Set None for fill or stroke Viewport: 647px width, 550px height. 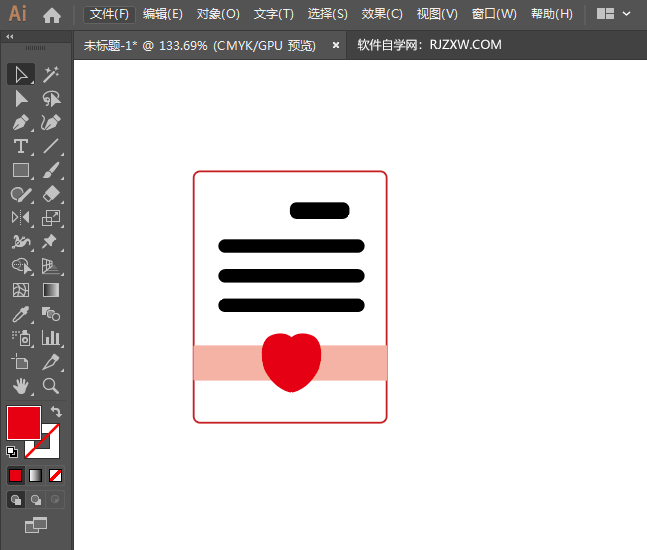point(55,476)
